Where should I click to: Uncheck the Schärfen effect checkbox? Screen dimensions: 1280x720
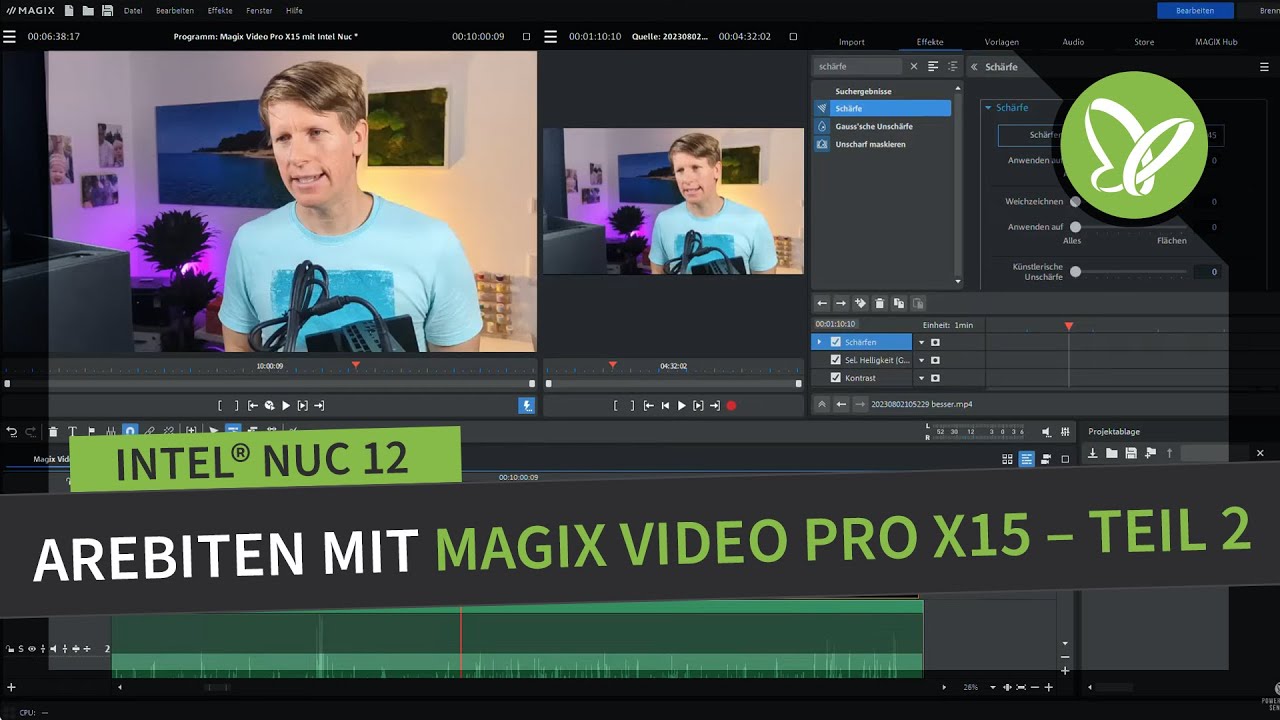tap(836, 342)
